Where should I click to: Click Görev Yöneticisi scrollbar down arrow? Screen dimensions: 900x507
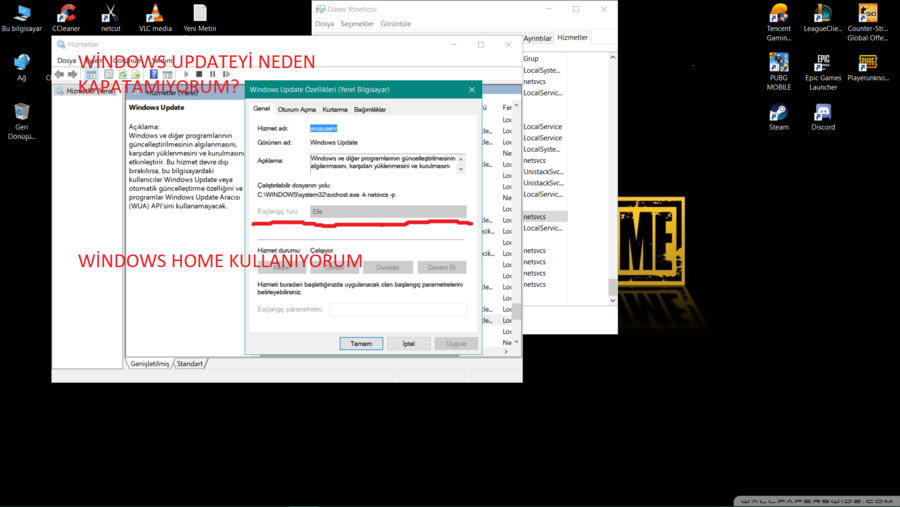click(x=612, y=300)
